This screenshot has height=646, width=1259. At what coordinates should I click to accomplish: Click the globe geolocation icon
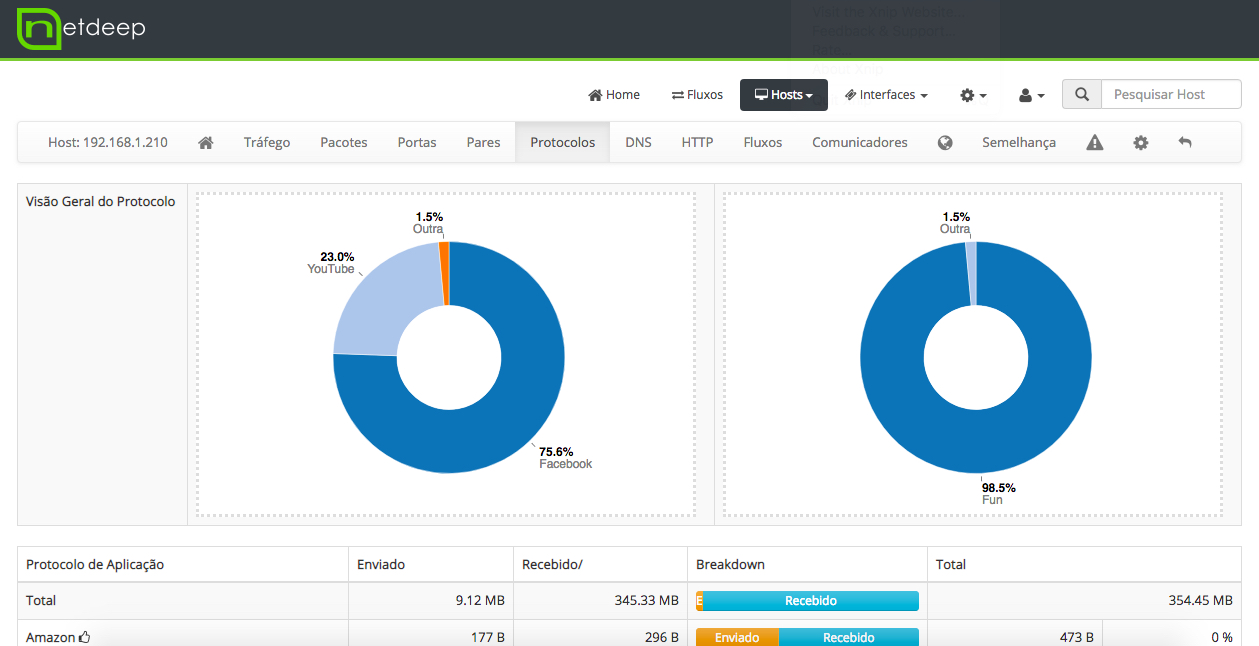pyautogui.click(x=945, y=143)
